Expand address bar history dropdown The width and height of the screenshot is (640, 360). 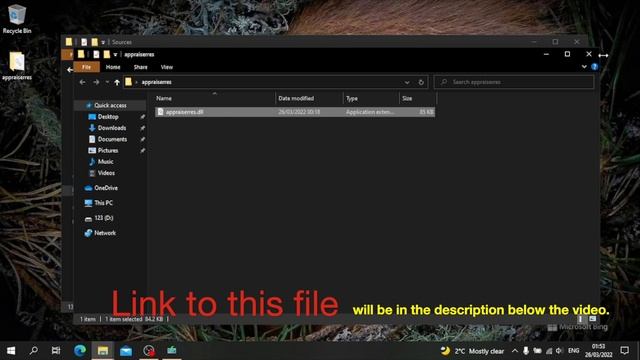(x=407, y=82)
